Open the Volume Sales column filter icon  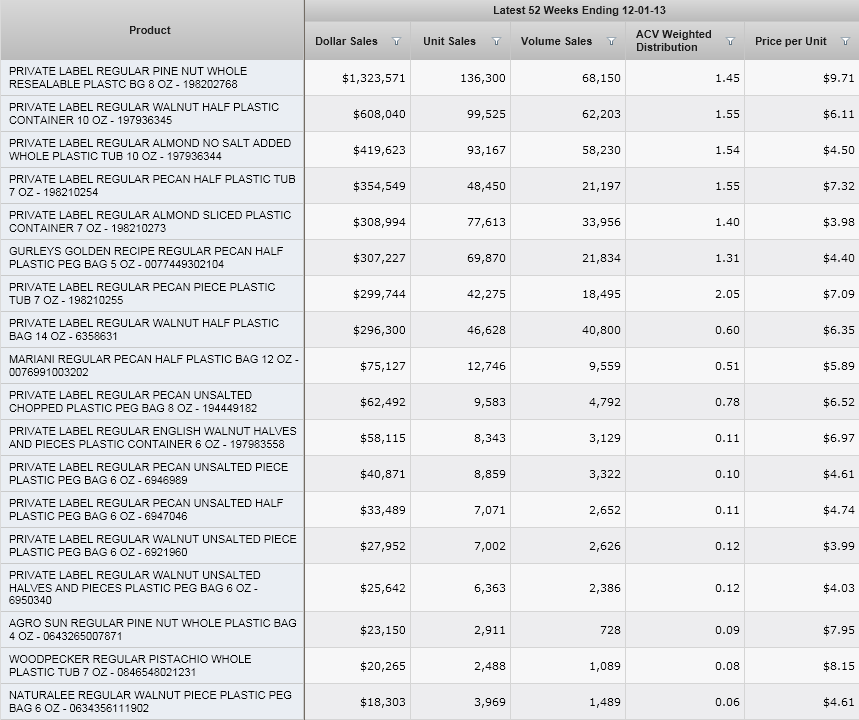(611, 42)
